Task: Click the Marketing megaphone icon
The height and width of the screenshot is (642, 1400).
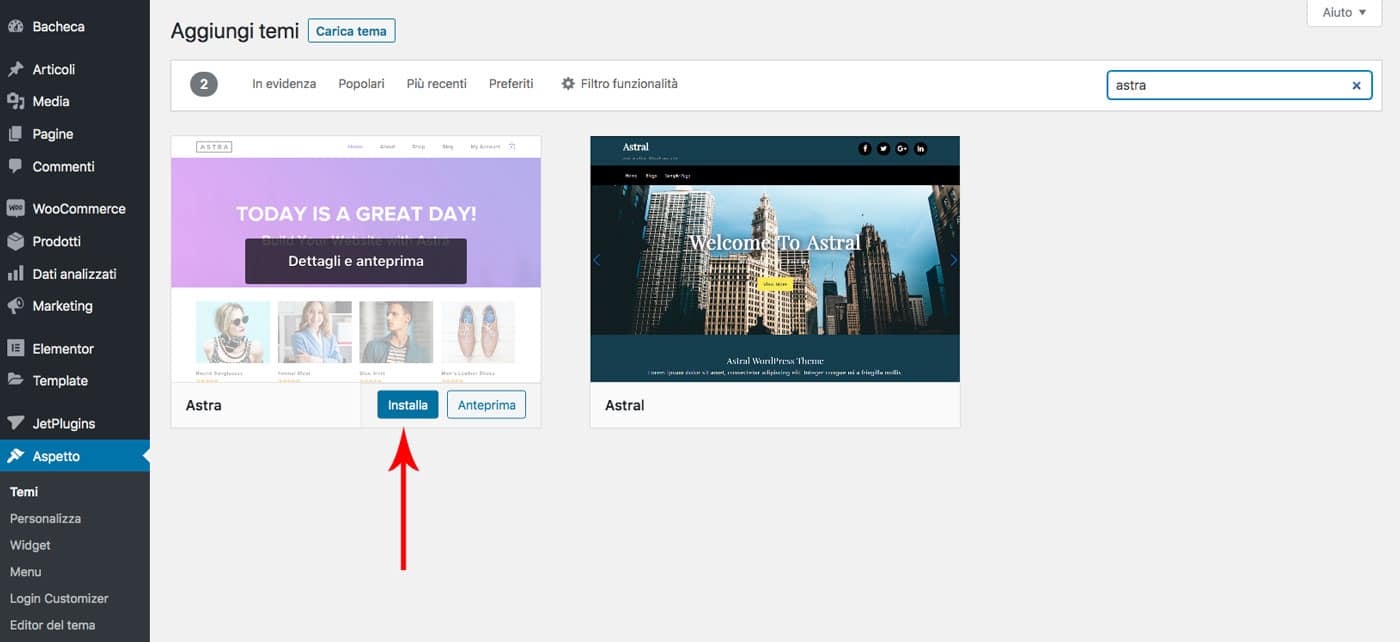Action: pos(15,306)
